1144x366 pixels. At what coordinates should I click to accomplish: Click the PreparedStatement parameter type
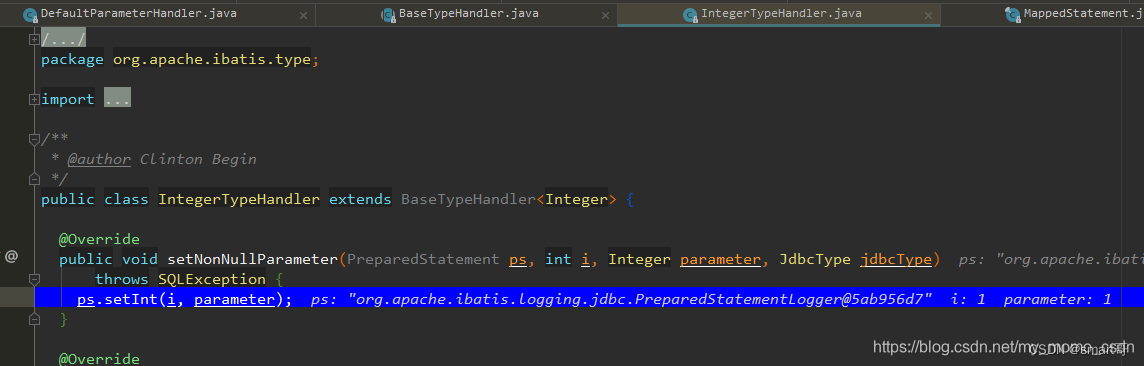coord(422,259)
